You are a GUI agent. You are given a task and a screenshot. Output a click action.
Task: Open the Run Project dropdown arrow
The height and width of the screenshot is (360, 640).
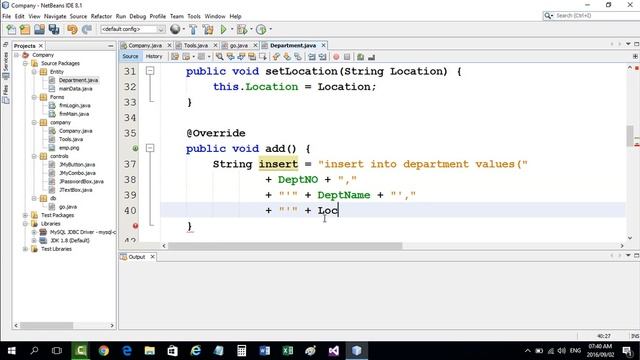(x=232, y=29)
